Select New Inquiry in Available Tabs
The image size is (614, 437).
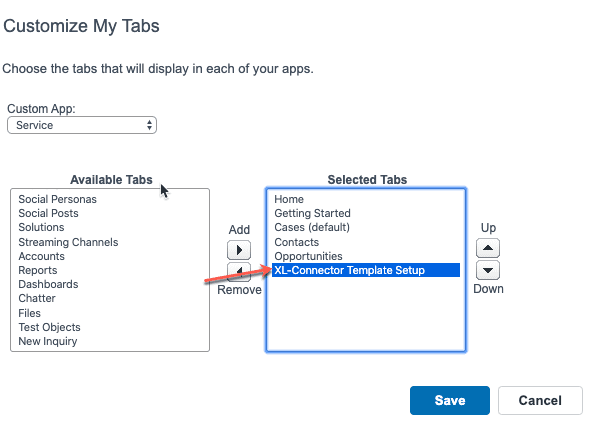pyautogui.click(x=48, y=341)
